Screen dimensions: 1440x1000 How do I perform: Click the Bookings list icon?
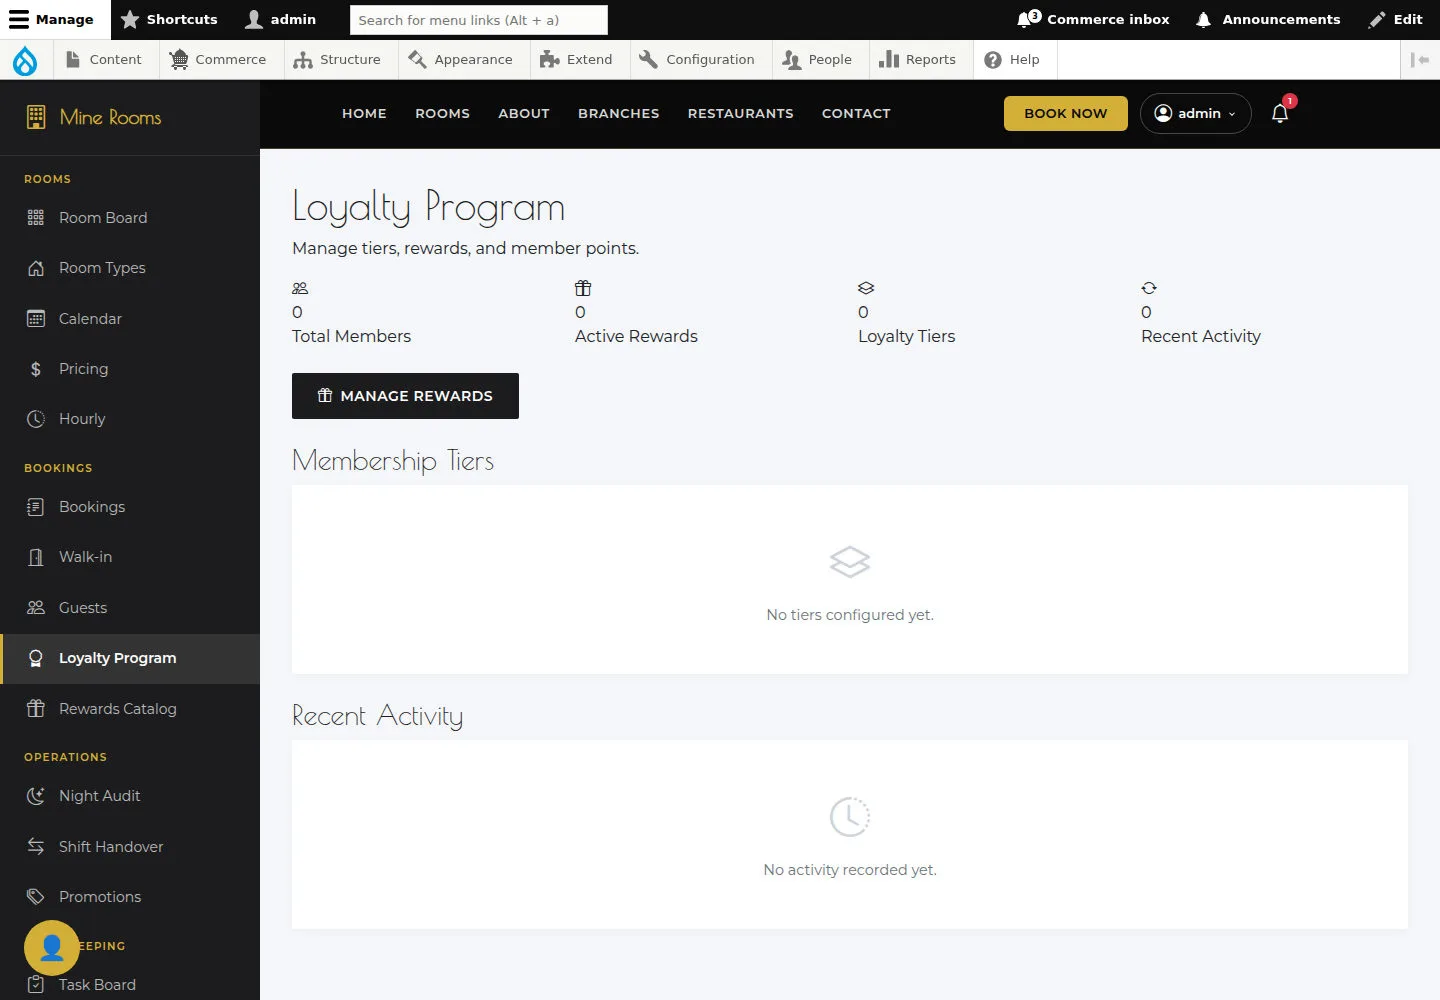(36, 507)
